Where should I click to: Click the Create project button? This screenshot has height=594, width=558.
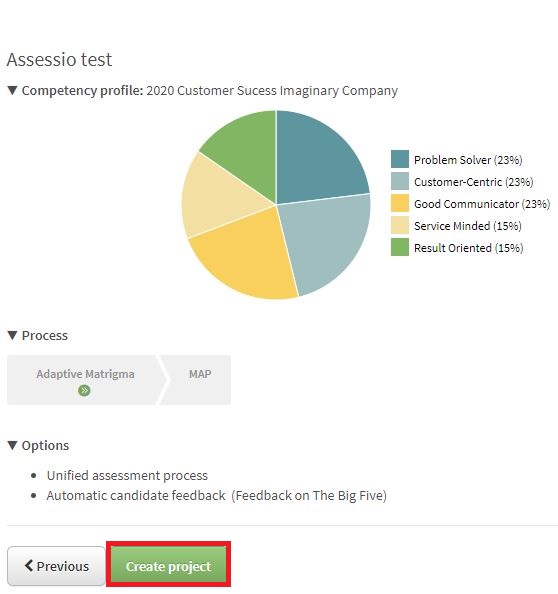coord(169,566)
